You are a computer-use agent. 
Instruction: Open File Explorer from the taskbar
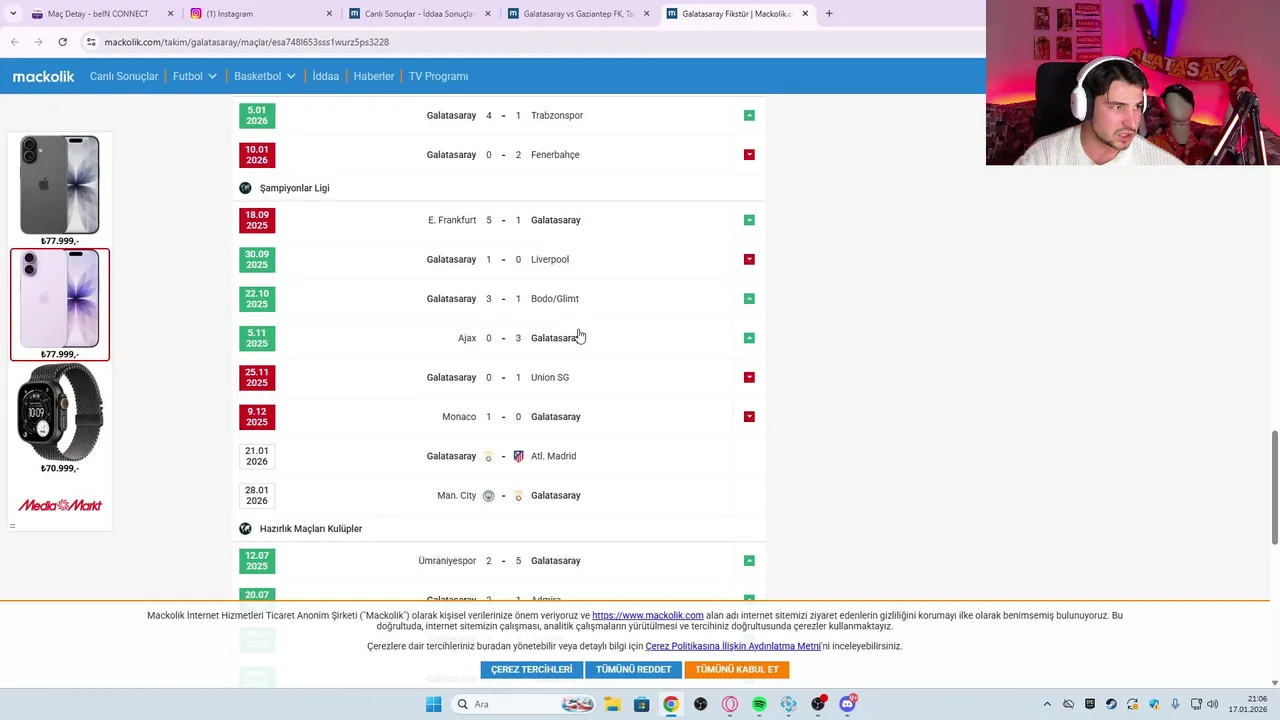pyautogui.click(x=612, y=704)
